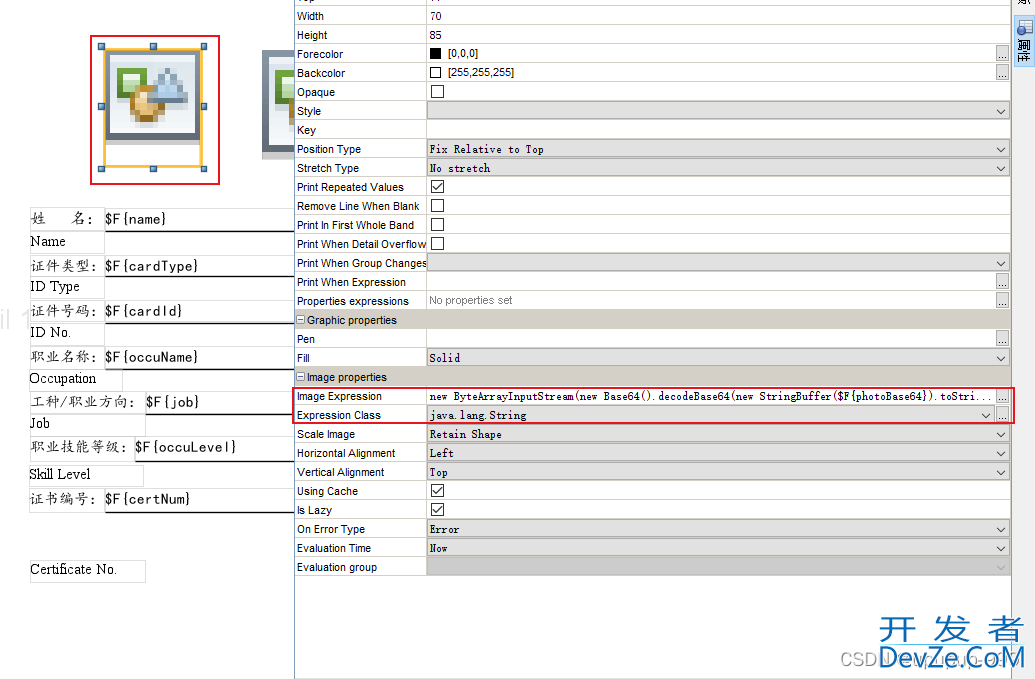Open Expression Class ellipsis button
Image resolution: width=1035 pixels, height=679 pixels.
[1002, 415]
